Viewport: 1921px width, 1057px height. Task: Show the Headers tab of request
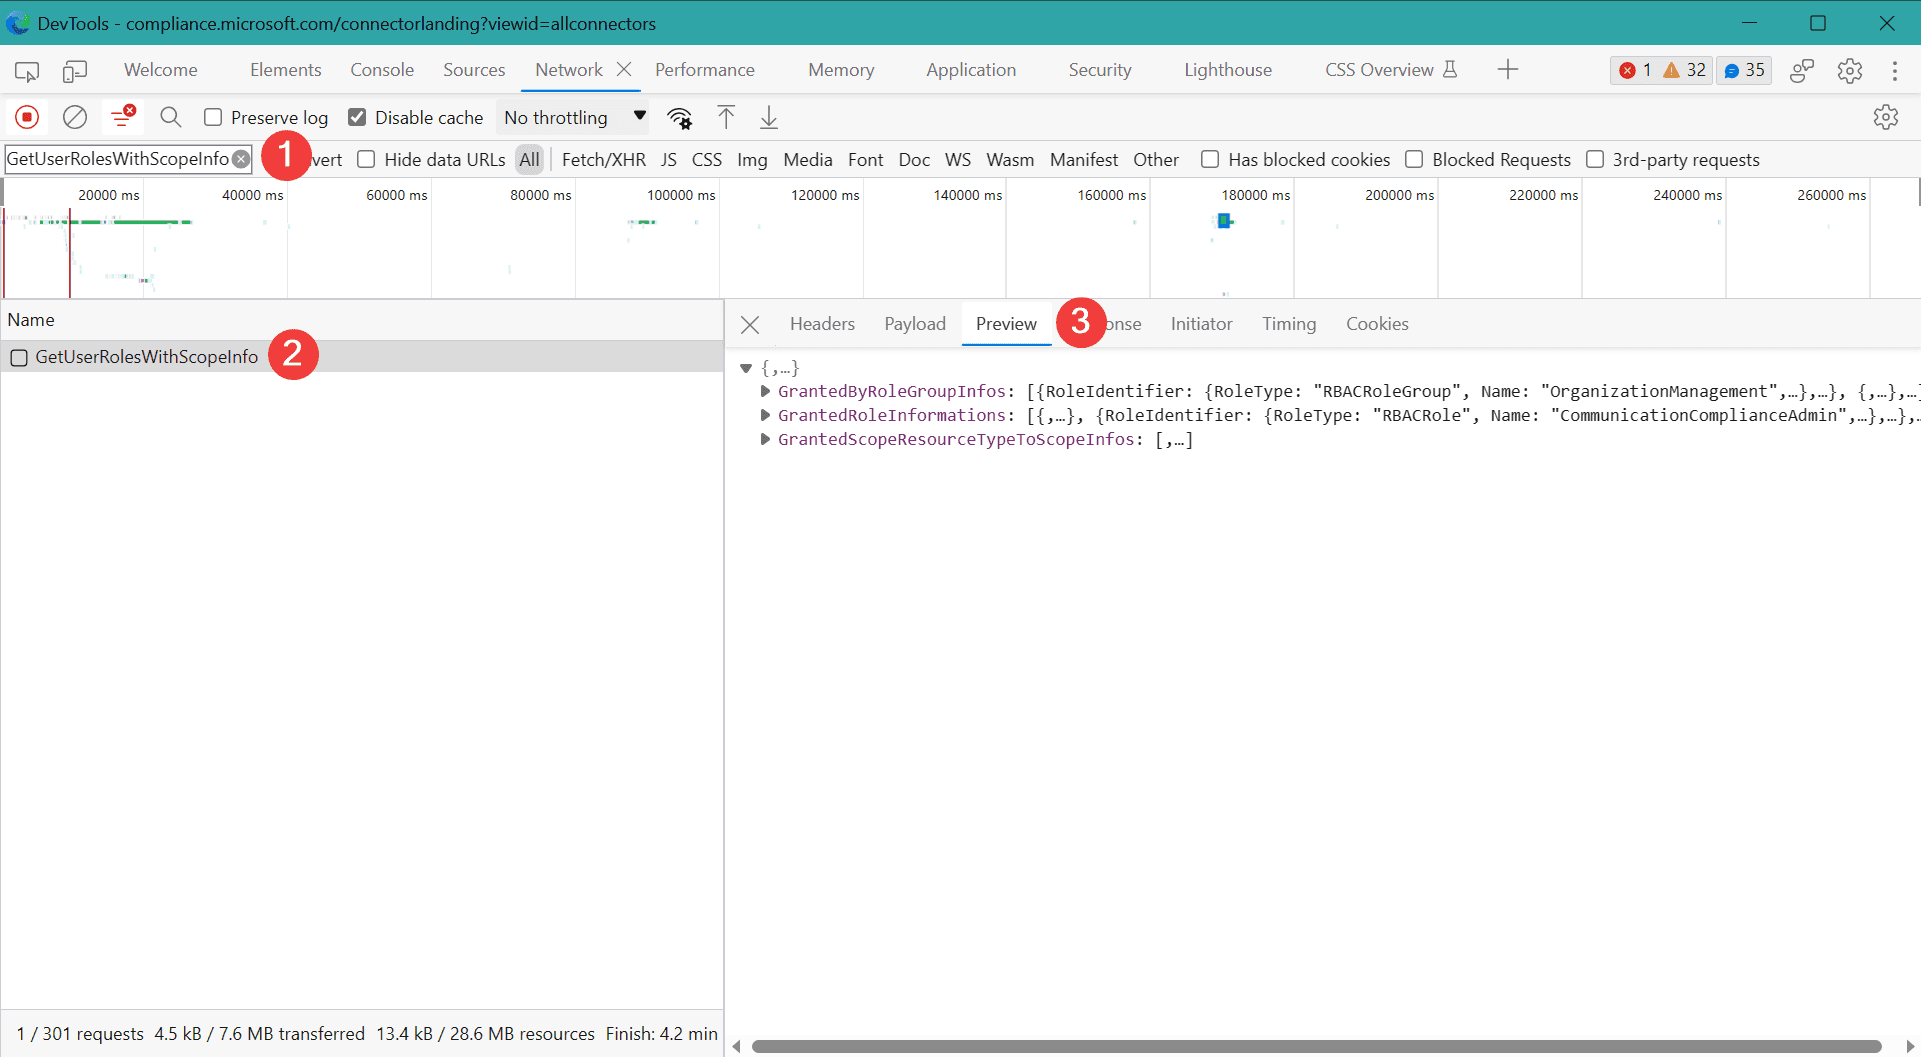tap(822, 324)
